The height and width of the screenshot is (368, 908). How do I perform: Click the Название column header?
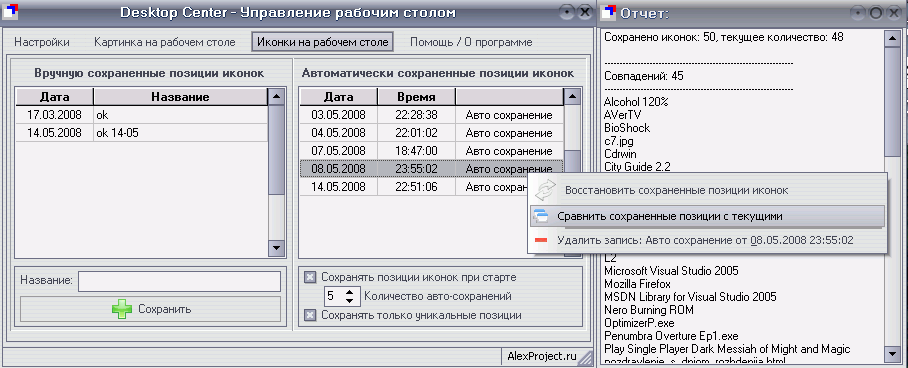coord(180,97)
